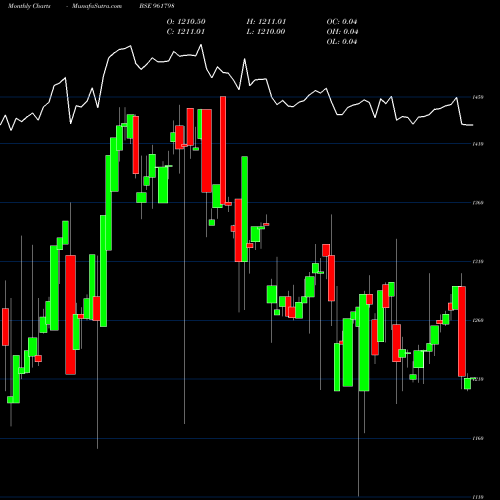Select the close value 'C: 1211.01'
Viewport: 500px width, 500px height.
186,32
